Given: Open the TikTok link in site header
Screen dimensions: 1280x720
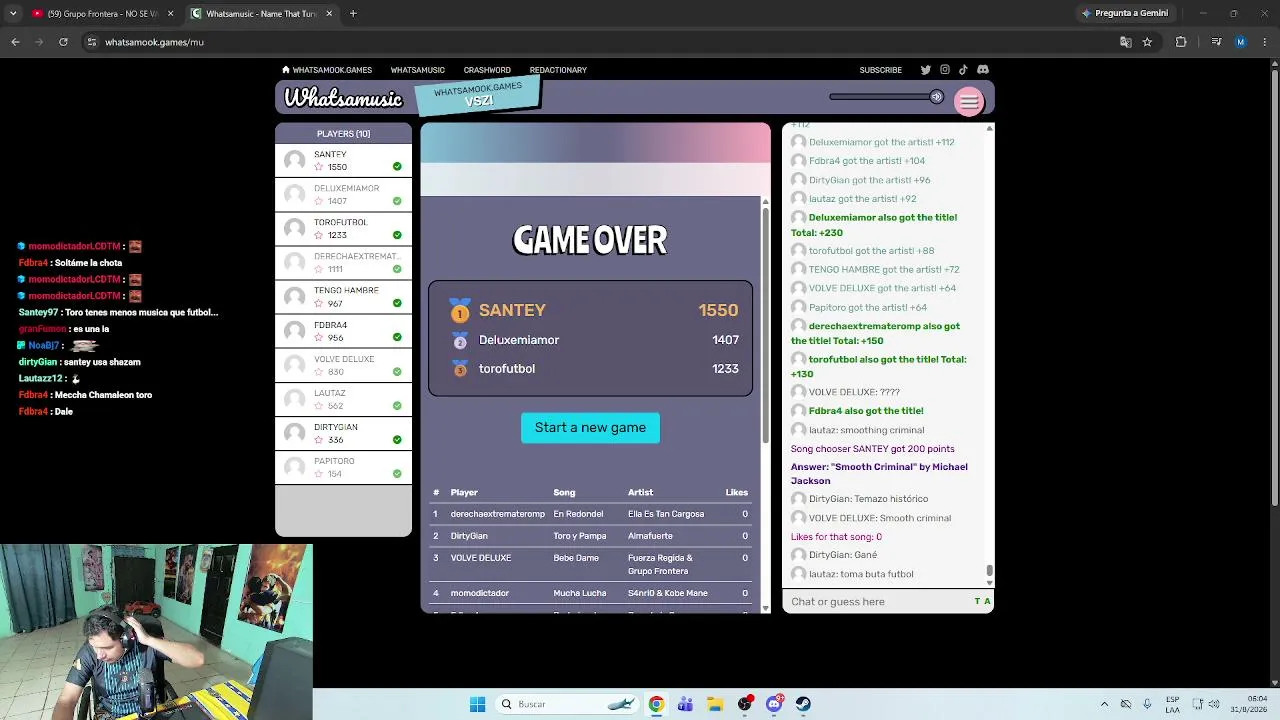Looking at the screenshot, I should tap(963, 70).
